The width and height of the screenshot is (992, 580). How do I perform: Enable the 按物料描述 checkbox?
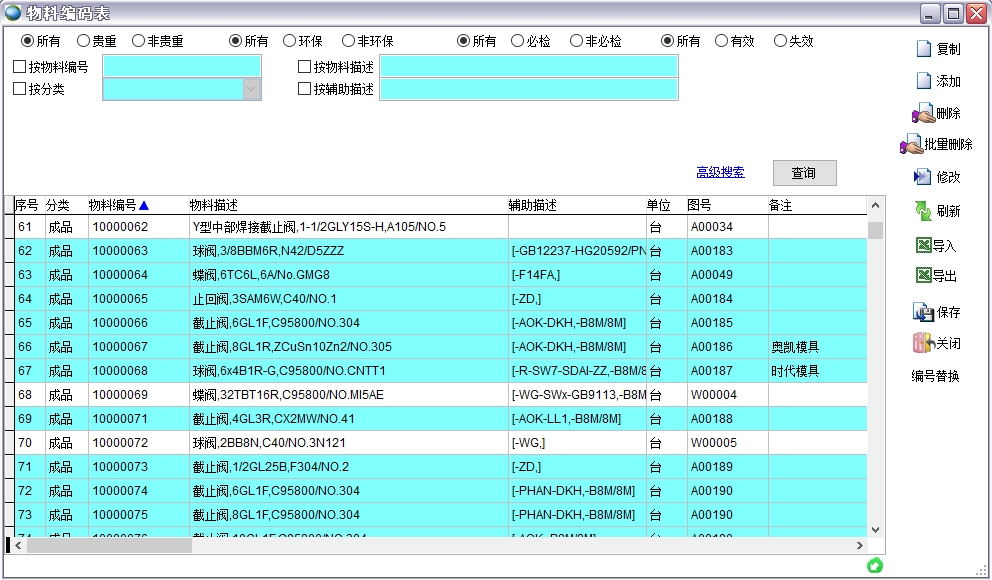305,67
